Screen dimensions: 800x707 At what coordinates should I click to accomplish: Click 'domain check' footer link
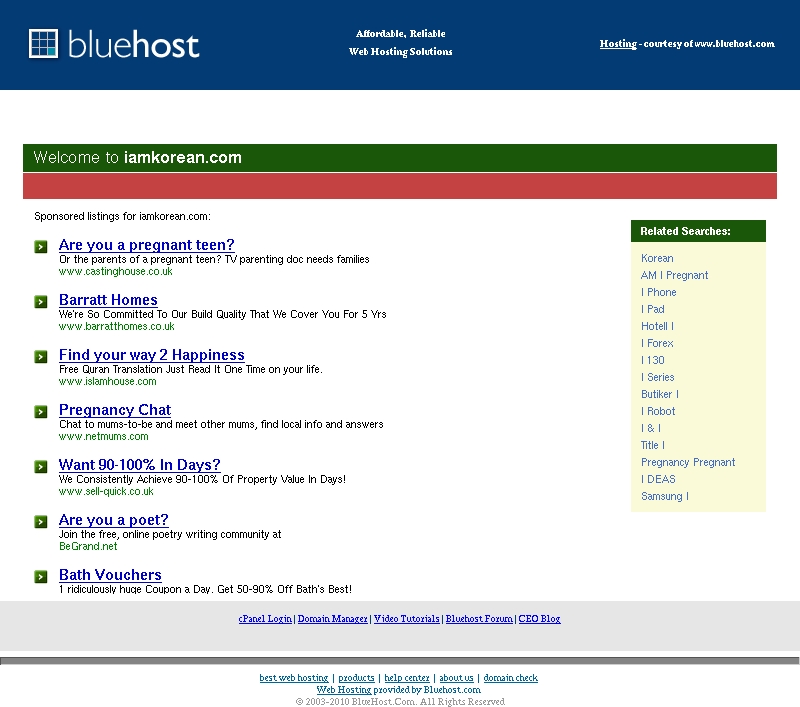pos(511,678)
